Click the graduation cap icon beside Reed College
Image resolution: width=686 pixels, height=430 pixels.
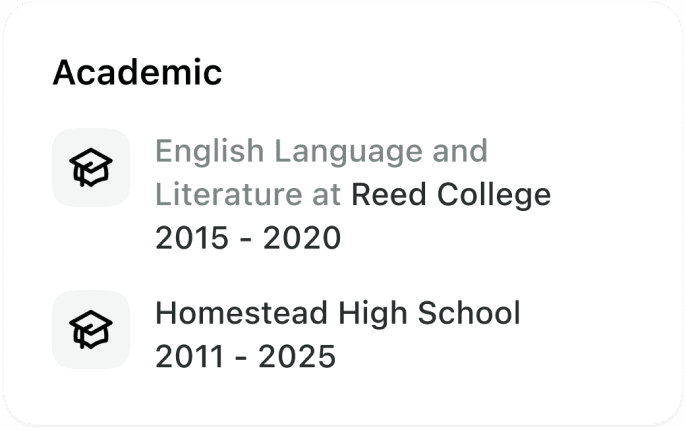(x=91, y=167)
